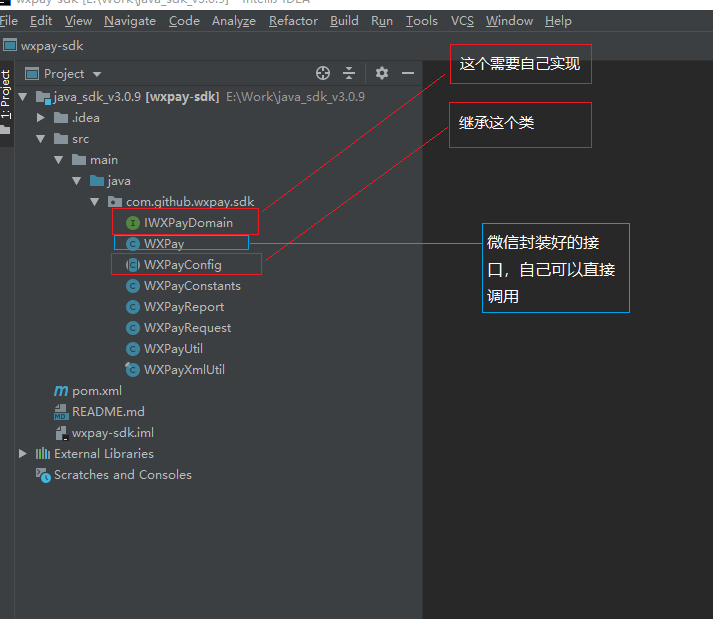Select WXPayRequest in the tree
The width and height of the screenshot is (713, 619).
pos(187,328)
